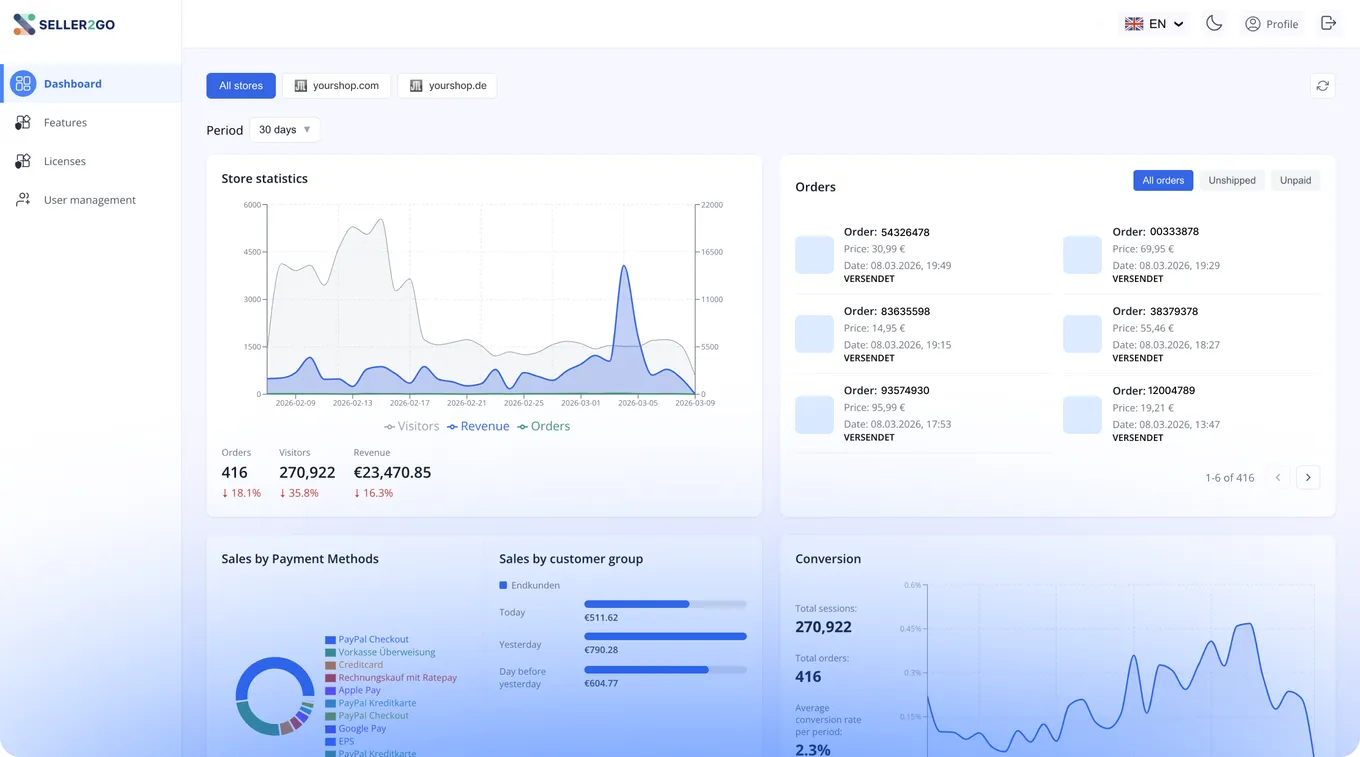Click the Store statistics chart revenue peak
The height and width of the screenshot is (757, 1360).
click(624, 267)
